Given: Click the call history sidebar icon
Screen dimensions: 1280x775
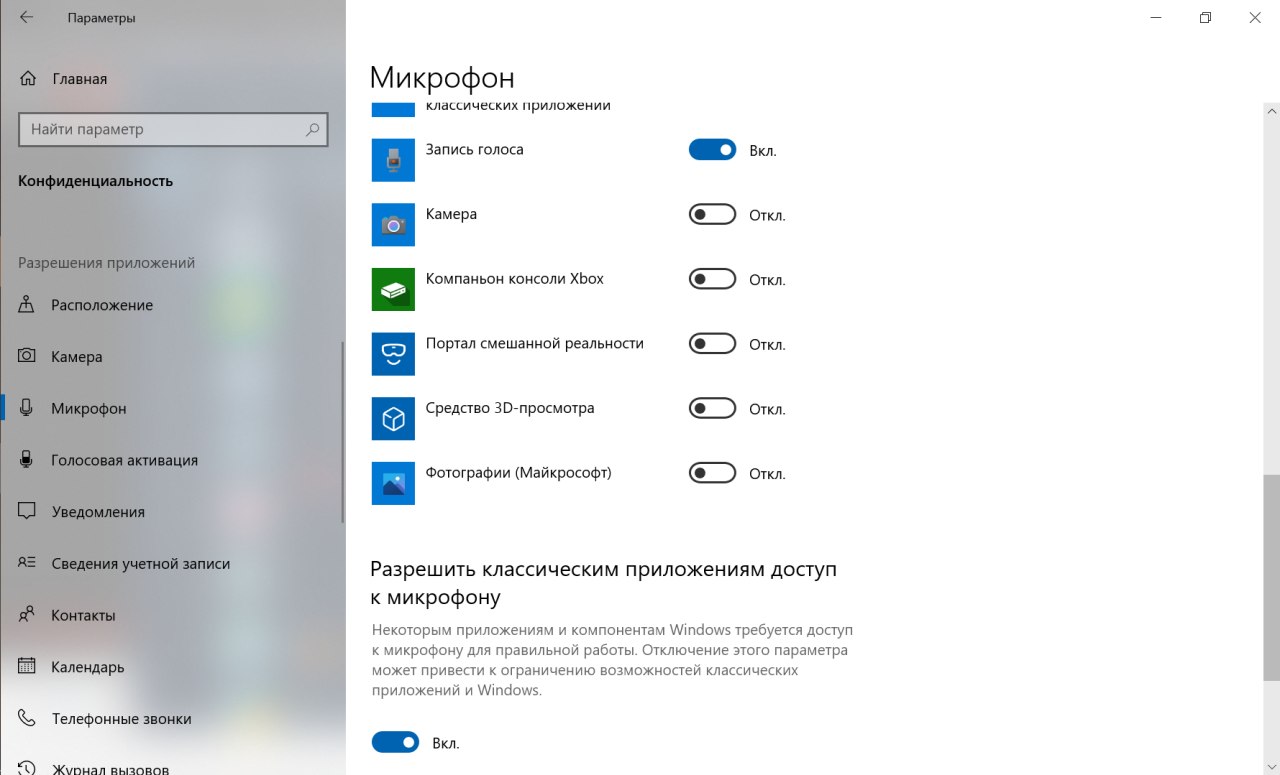Looking at the screenshot, I should coord(27,768).
